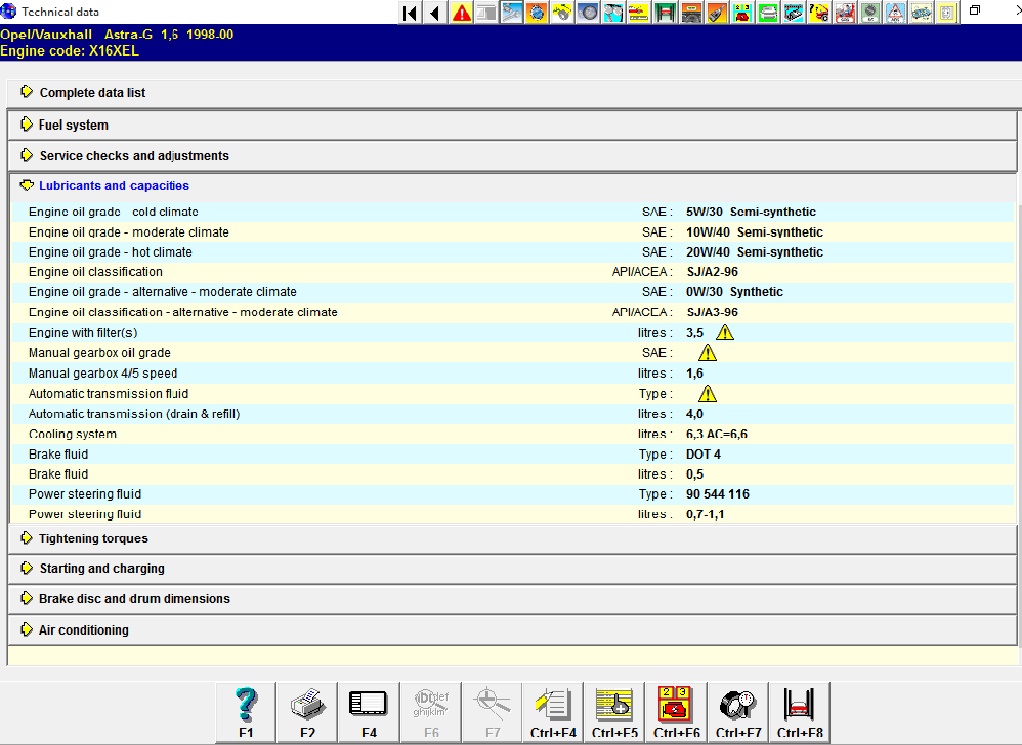1022x745 pixels.
Task: Click the Ctrl+F7 tyre and gauge button
Action: 739,712
